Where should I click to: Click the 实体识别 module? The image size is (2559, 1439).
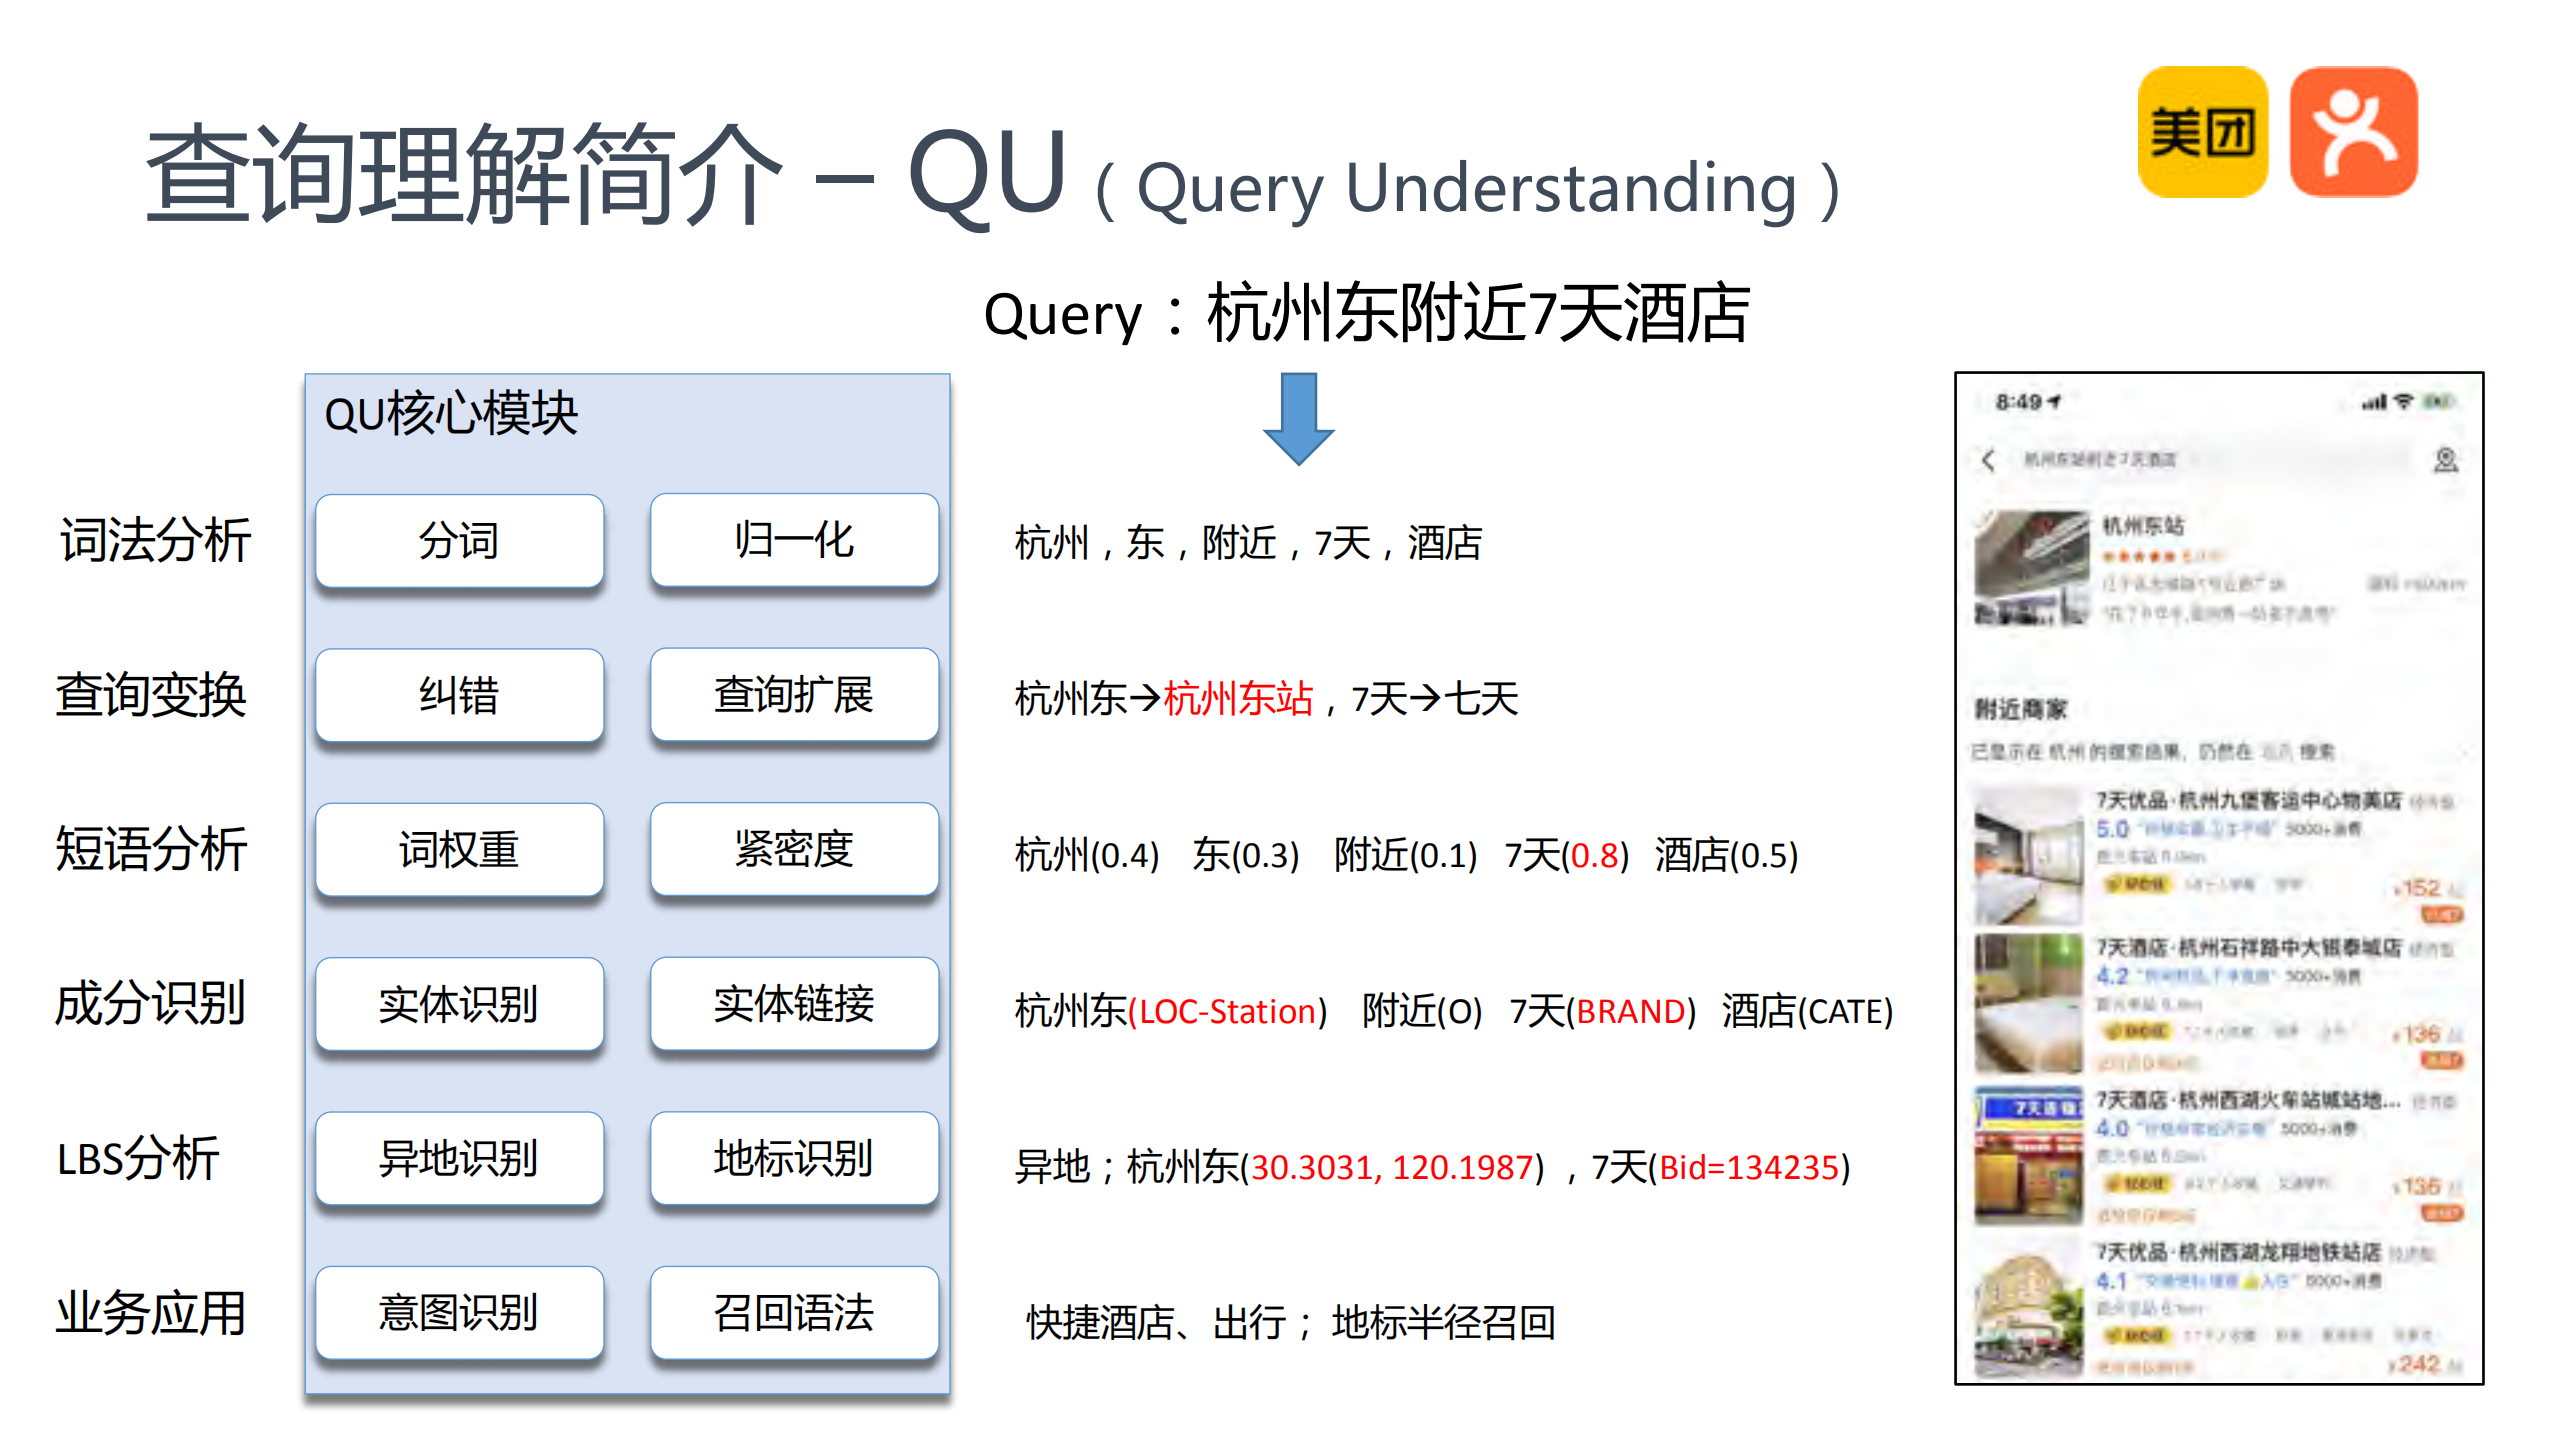point(459,1005)
